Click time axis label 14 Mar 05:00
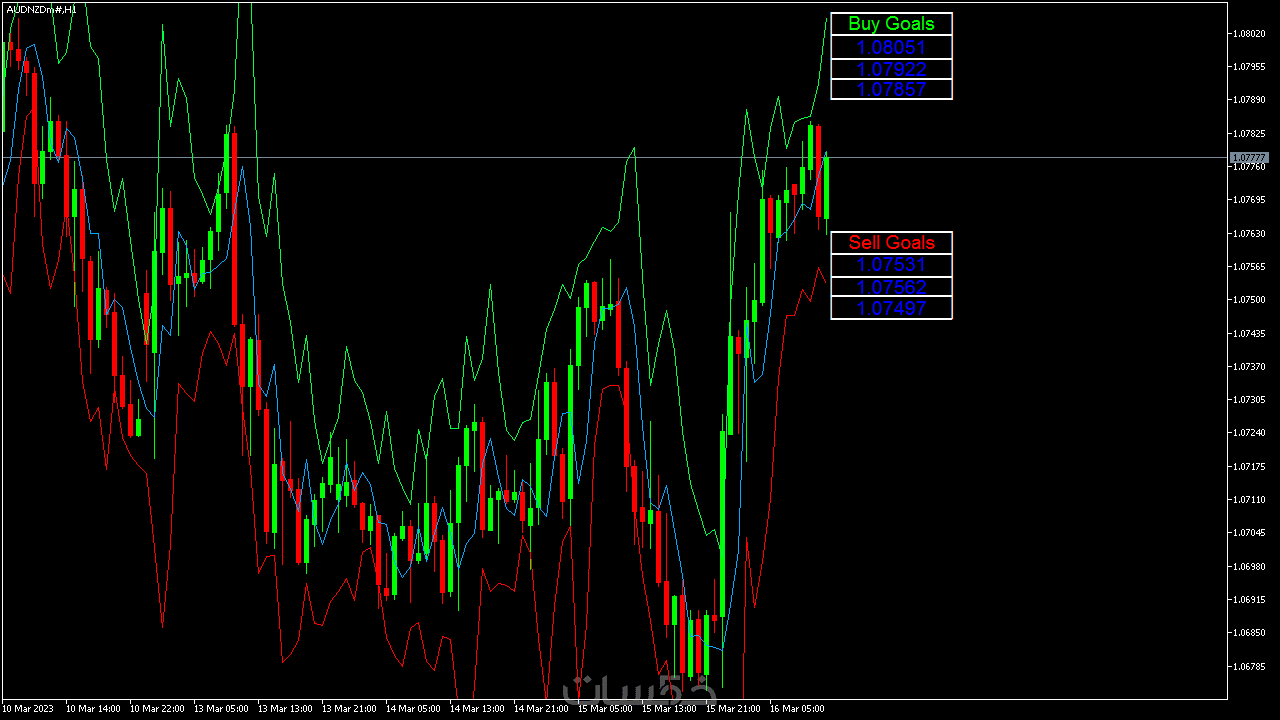The height and width of the screenshot is (720, 1280). coord(414,709)
